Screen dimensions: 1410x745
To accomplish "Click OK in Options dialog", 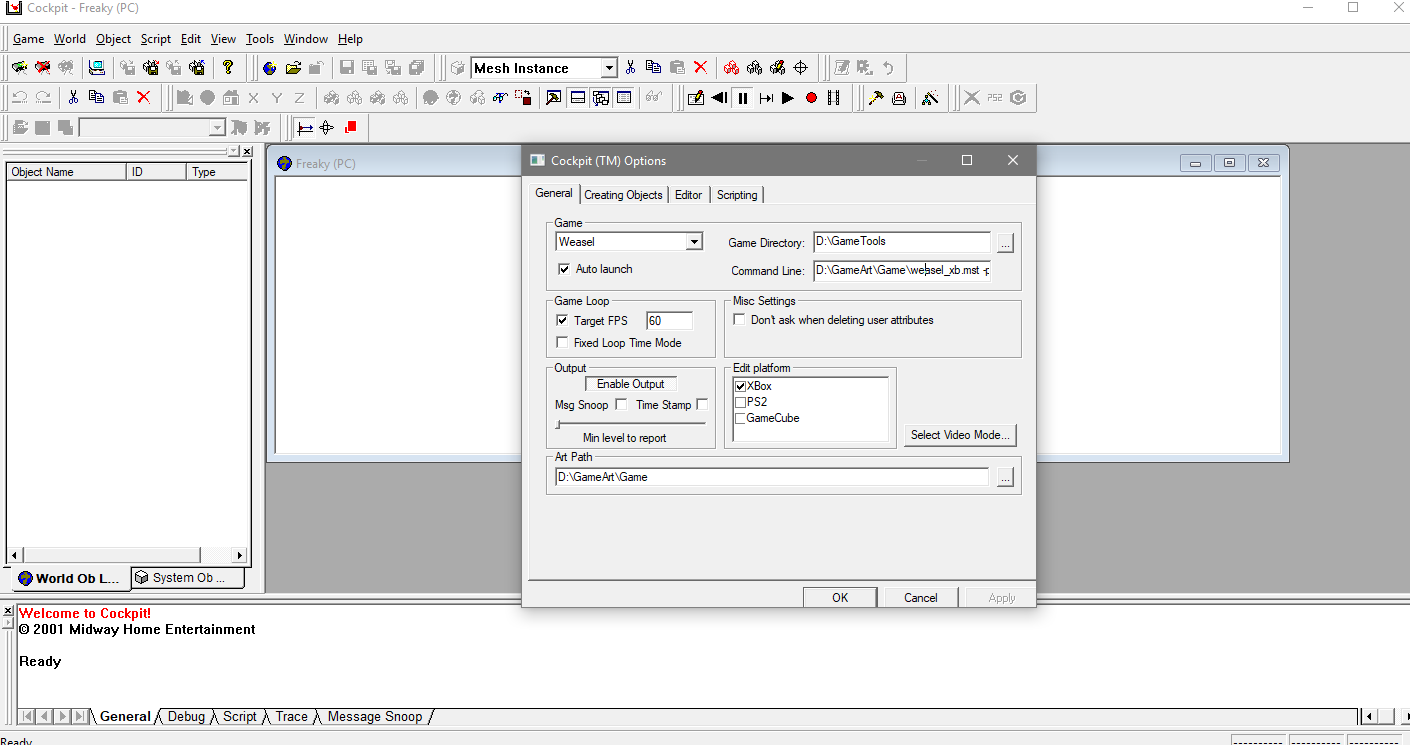I will coord(840,597).
